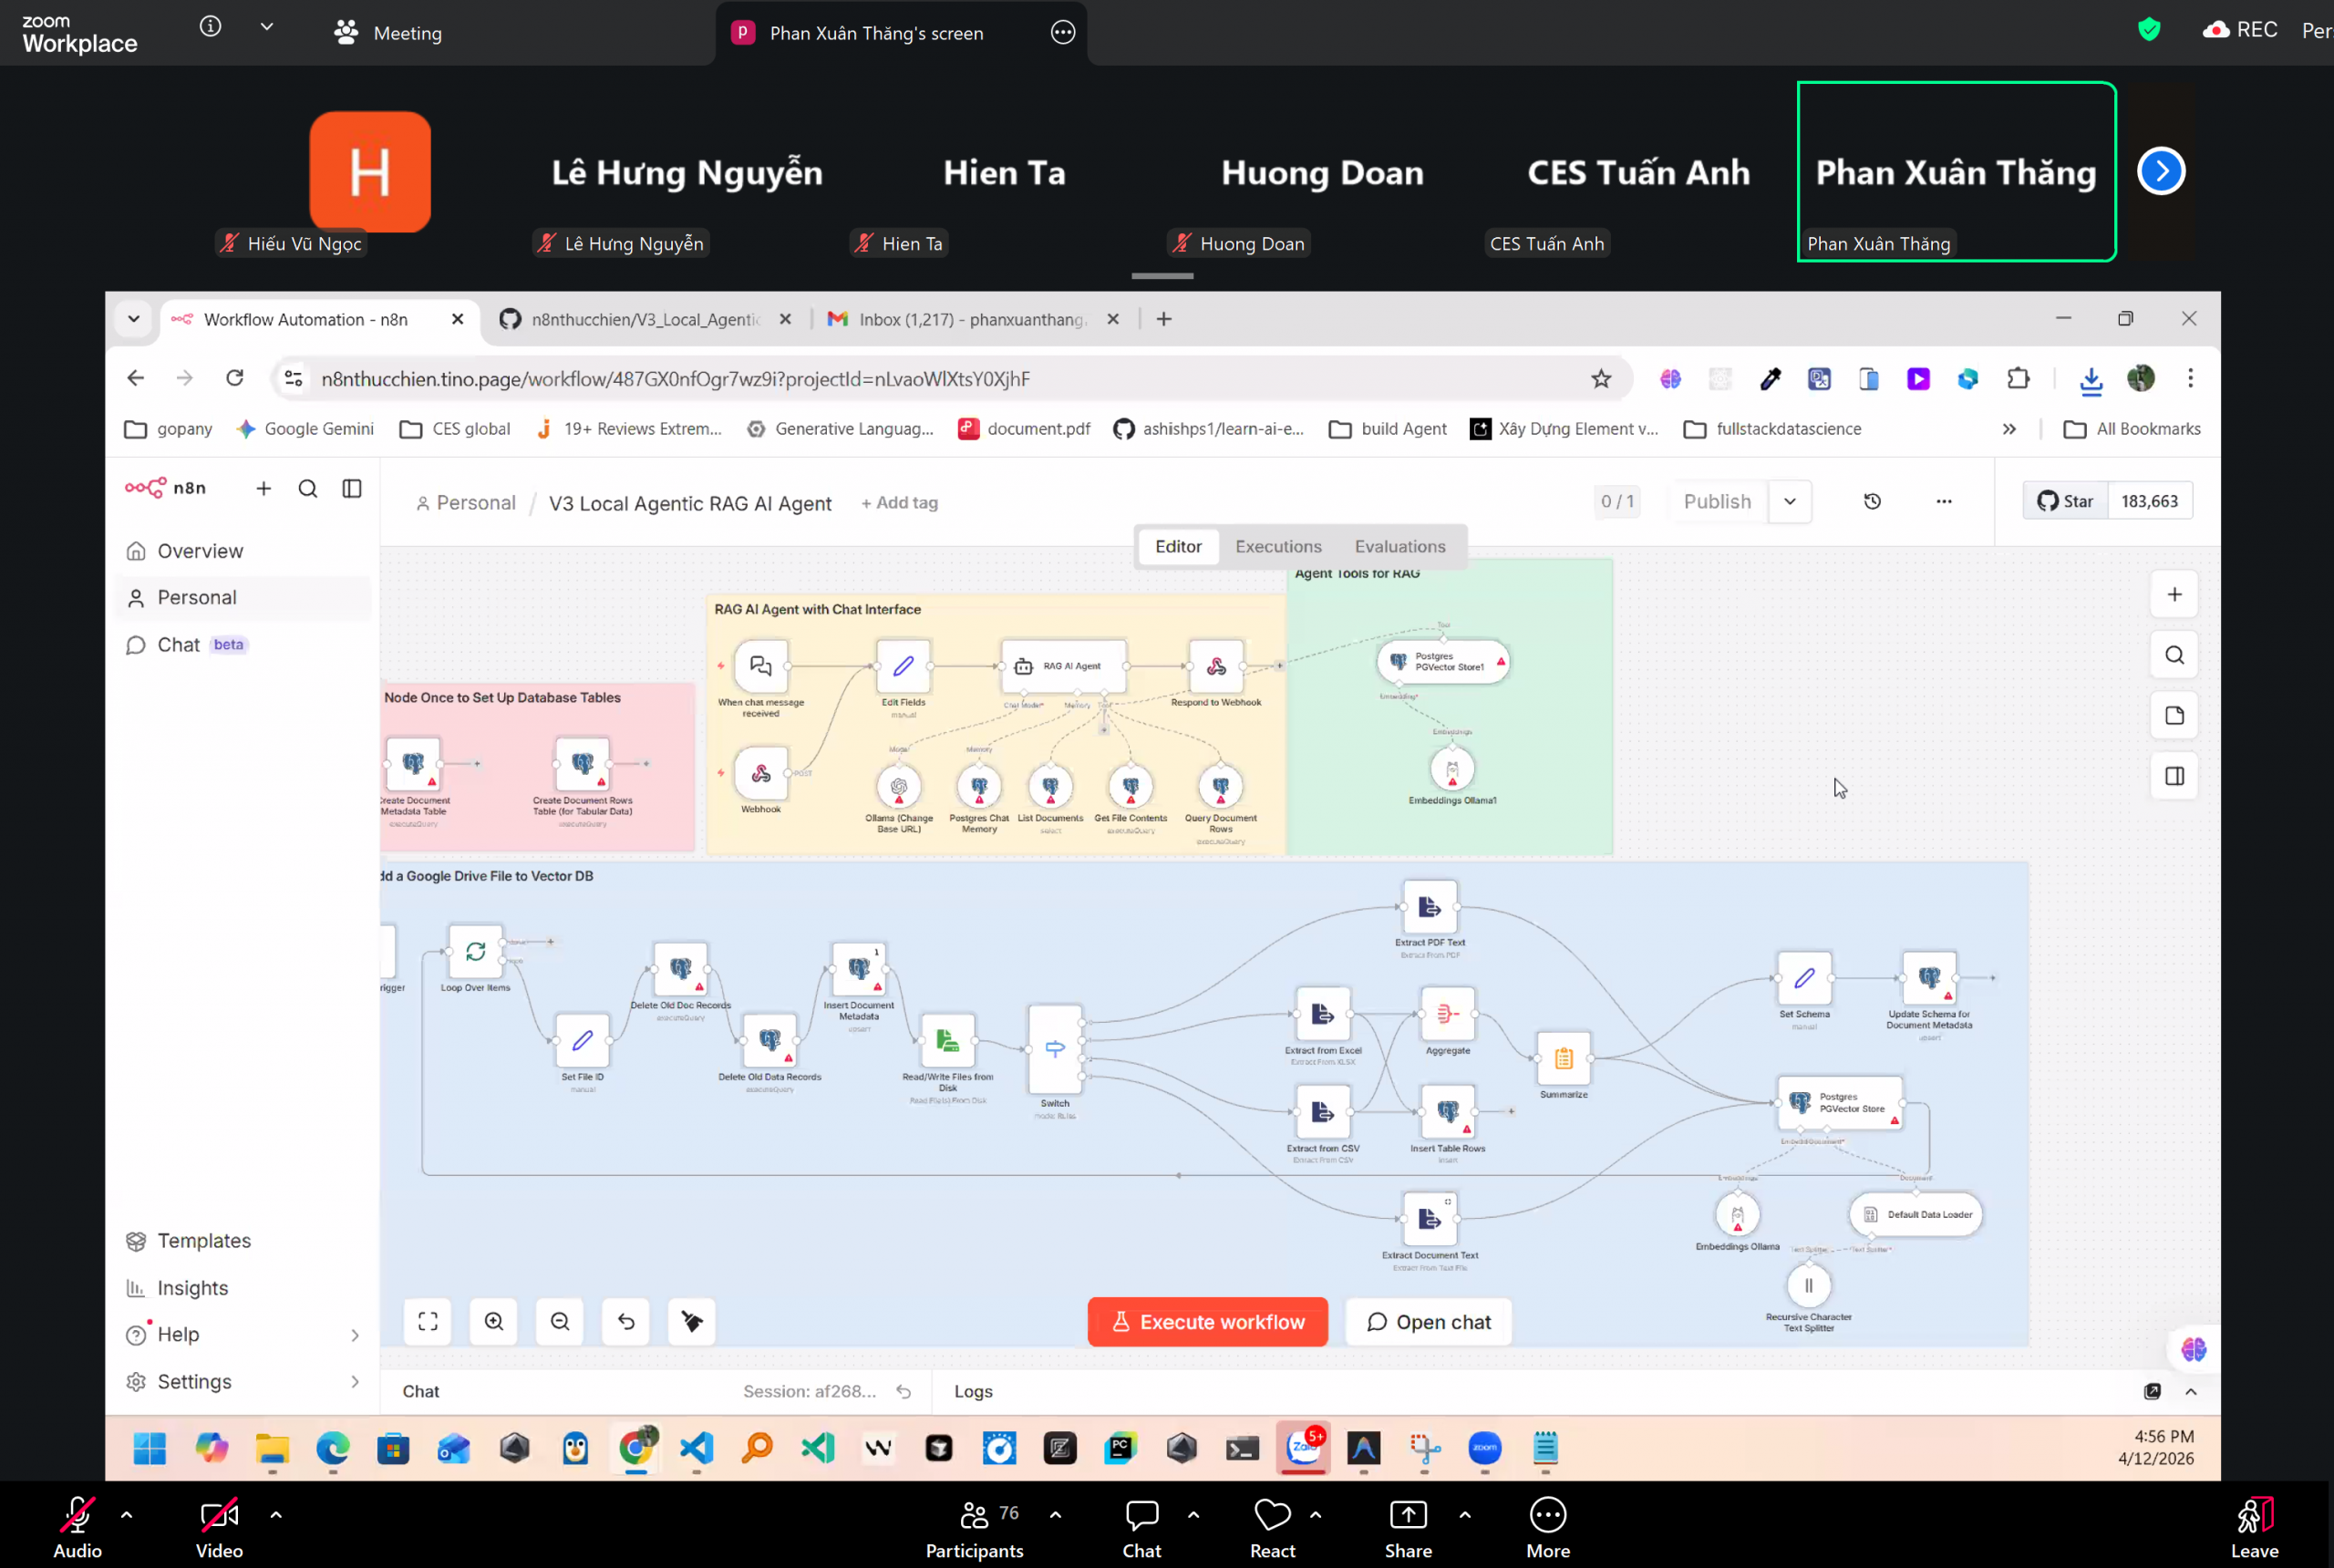This screenshot has width=2334, height=1568.
Task: Zoom out on the n8n canvas
Action: pos(559,1321)
